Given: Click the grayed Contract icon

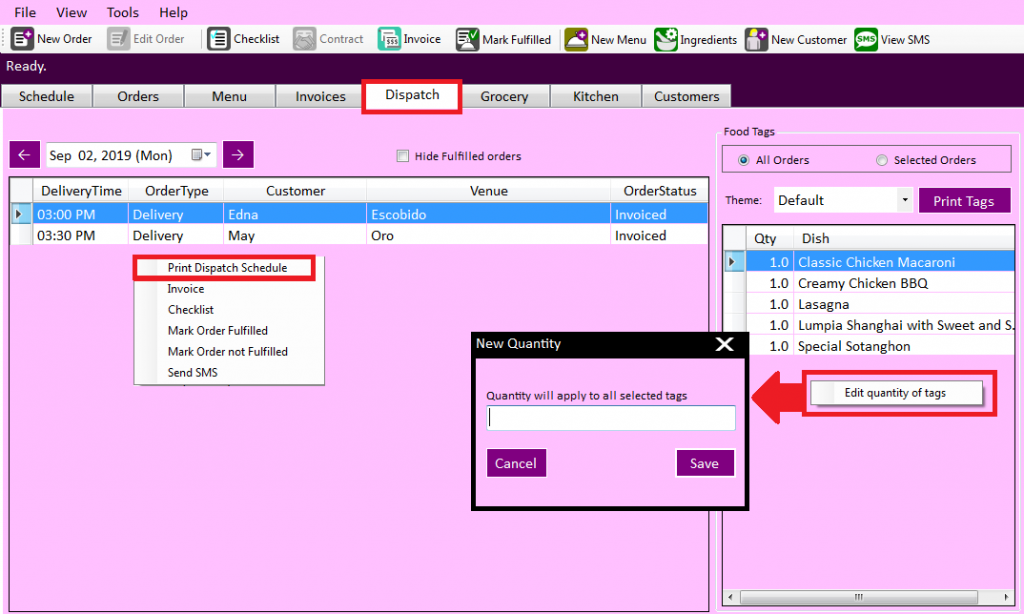Looking at the screenshot, I should pos(328,39).
